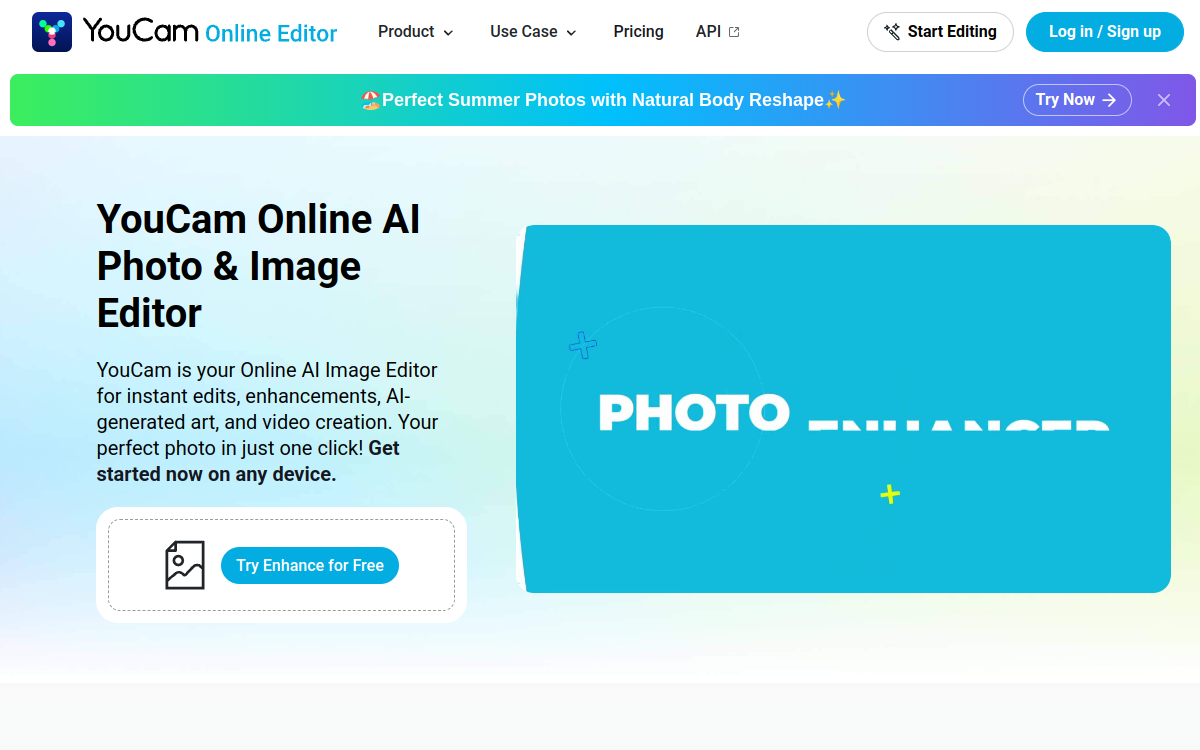
Task: Click the YouCam Online AI heading
Action: click(x=258, y=266)
